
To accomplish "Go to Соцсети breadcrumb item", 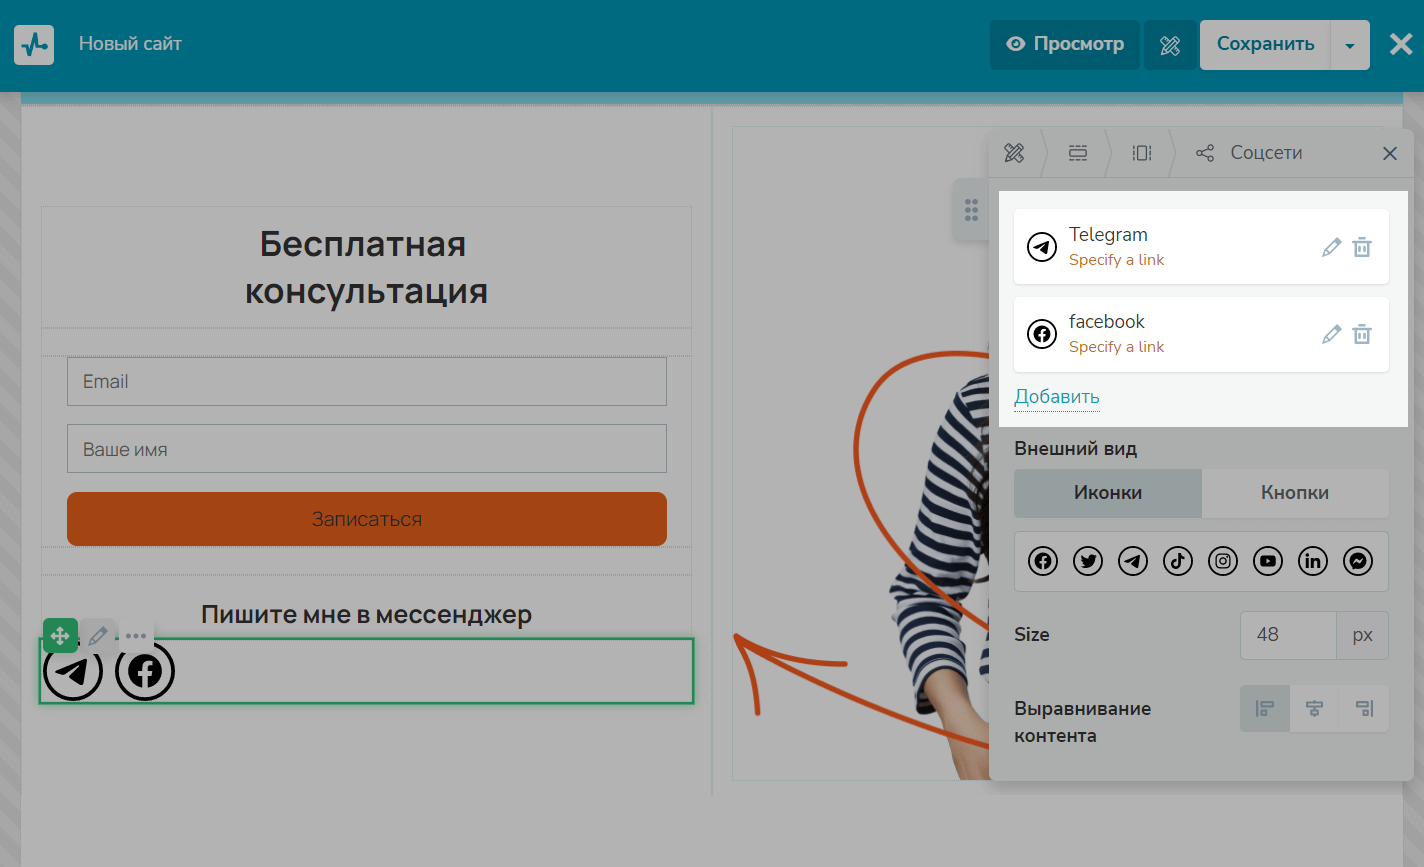I will tap(1250, 153).
